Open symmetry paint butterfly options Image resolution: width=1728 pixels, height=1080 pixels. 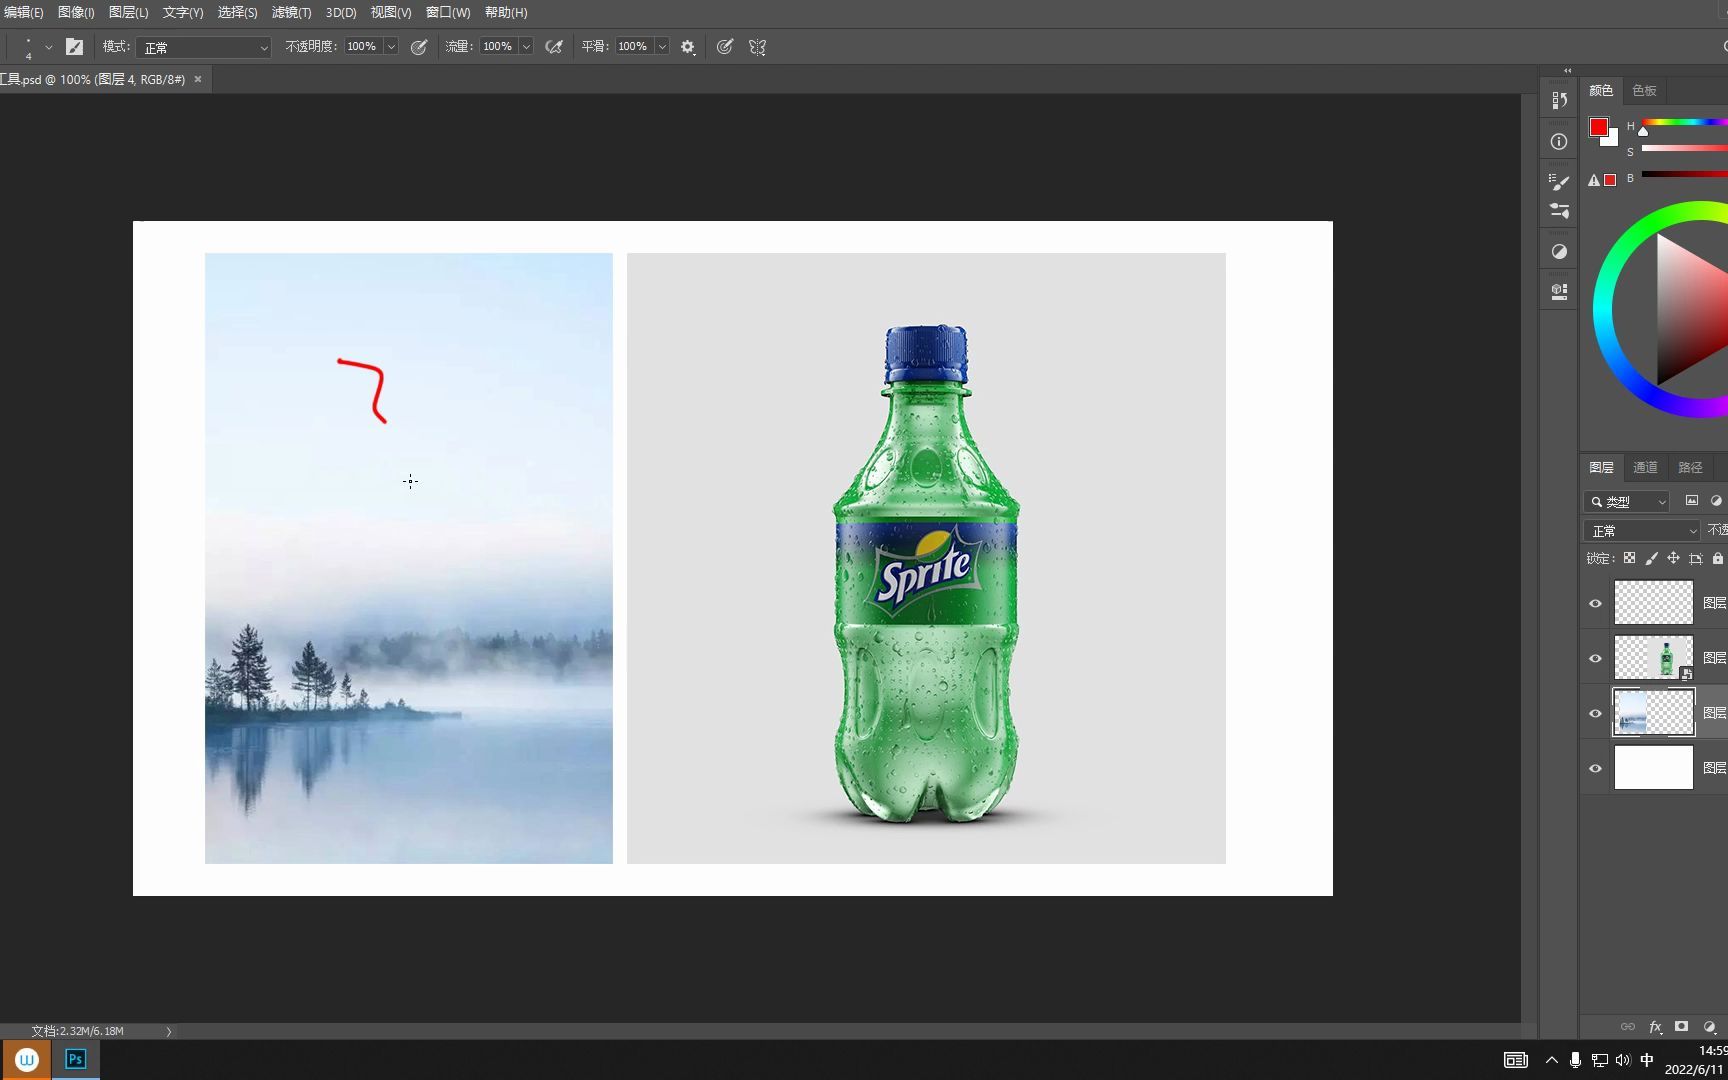pyautogui.click(x=757, y=47)
